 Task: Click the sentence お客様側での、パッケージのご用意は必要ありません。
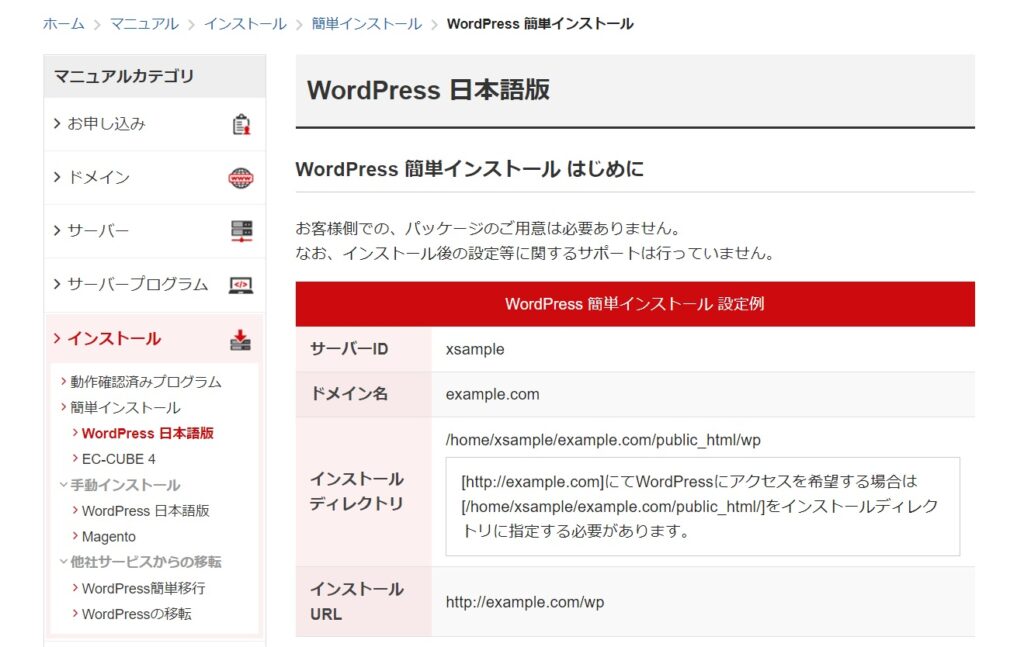488,229
